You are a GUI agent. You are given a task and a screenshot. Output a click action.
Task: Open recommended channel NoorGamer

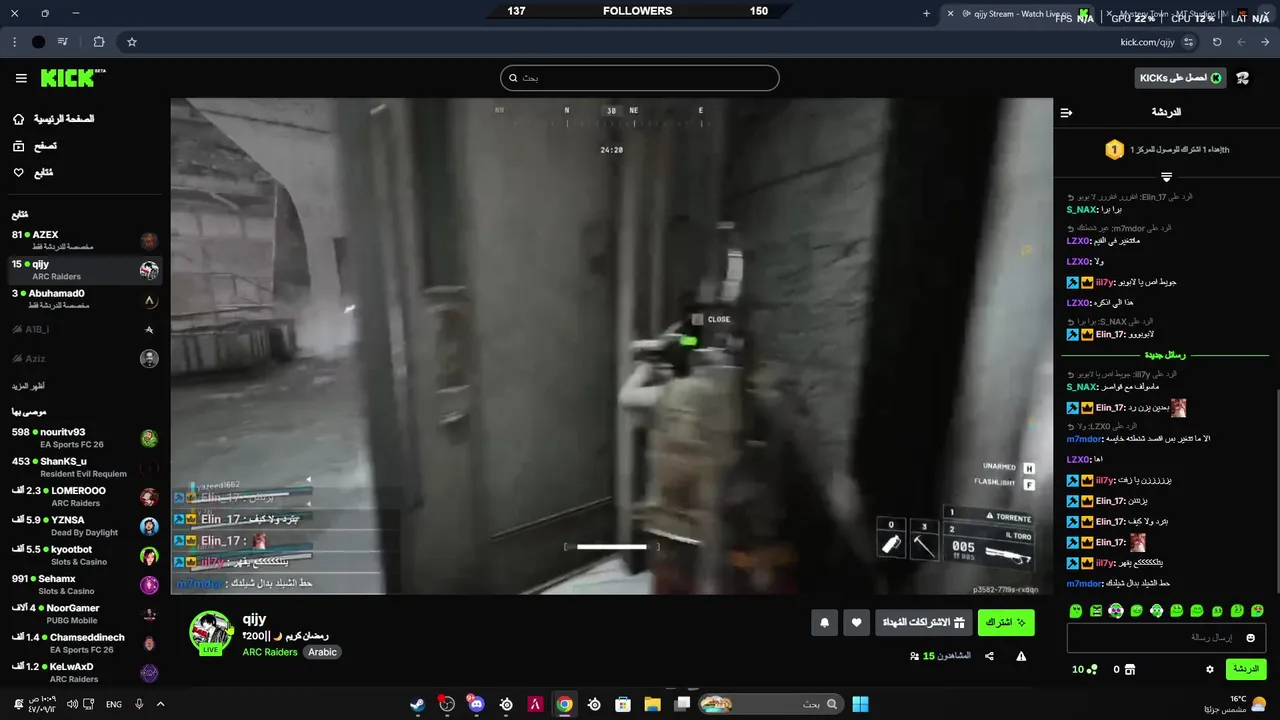pyautogui.click(x=85, y=614)
